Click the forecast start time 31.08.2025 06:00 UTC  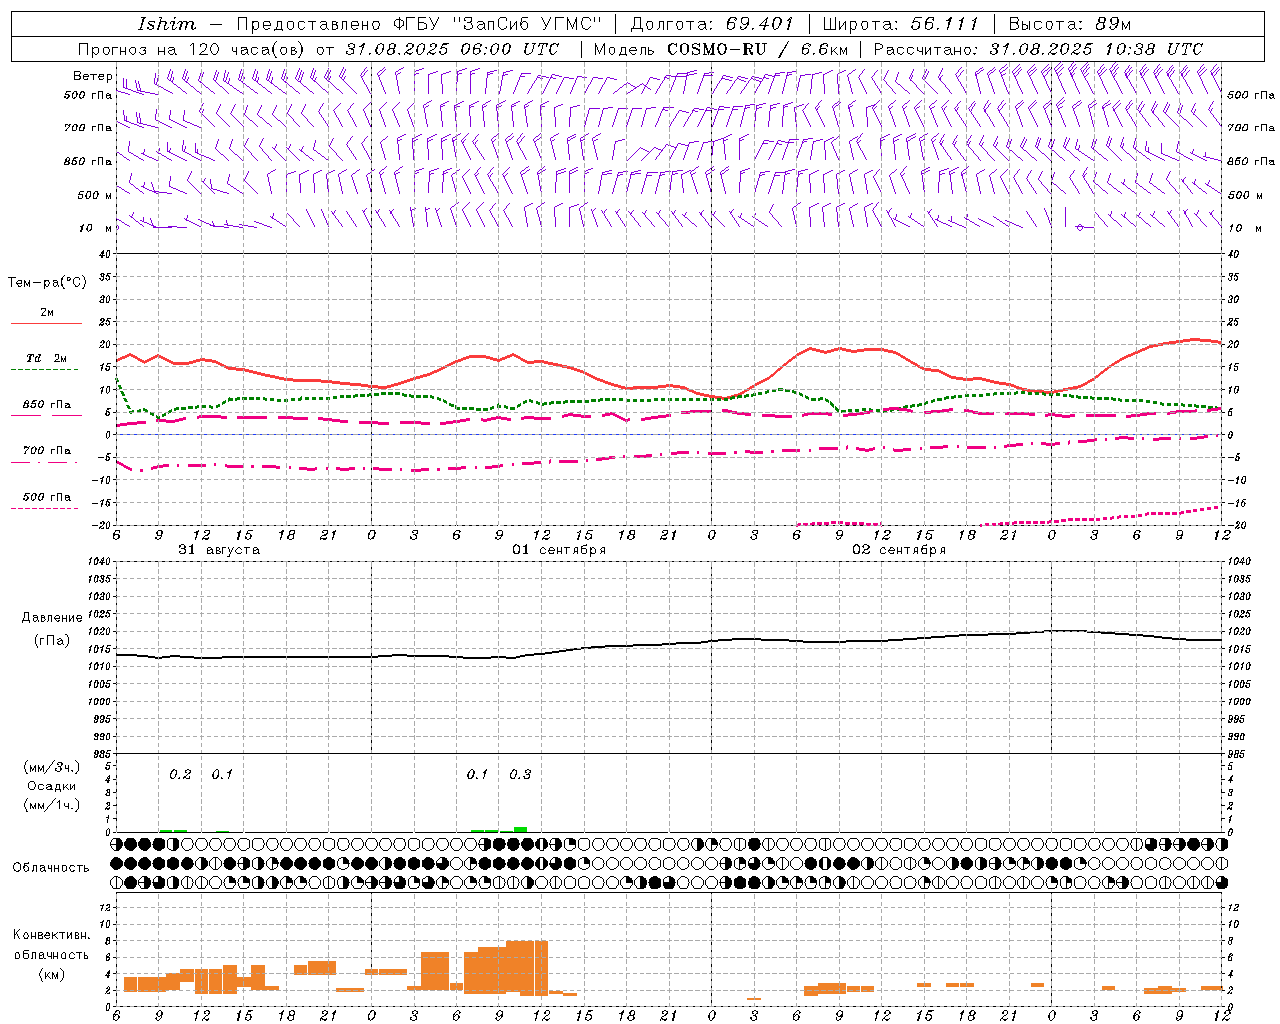point(452,49)
